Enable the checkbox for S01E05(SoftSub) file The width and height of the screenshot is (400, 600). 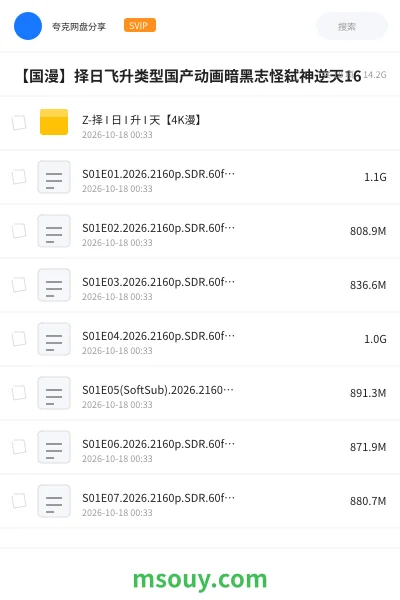tap(19, 393)
